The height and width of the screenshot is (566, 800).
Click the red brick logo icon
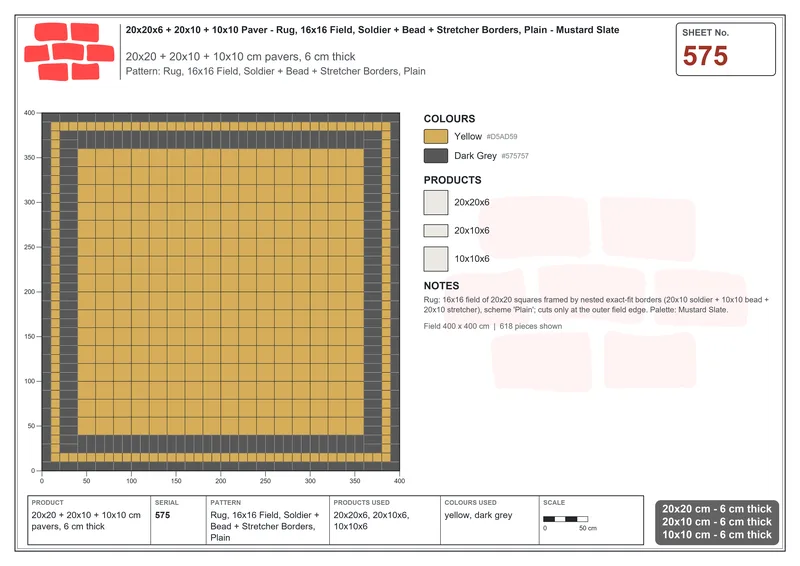coord(69,52)
